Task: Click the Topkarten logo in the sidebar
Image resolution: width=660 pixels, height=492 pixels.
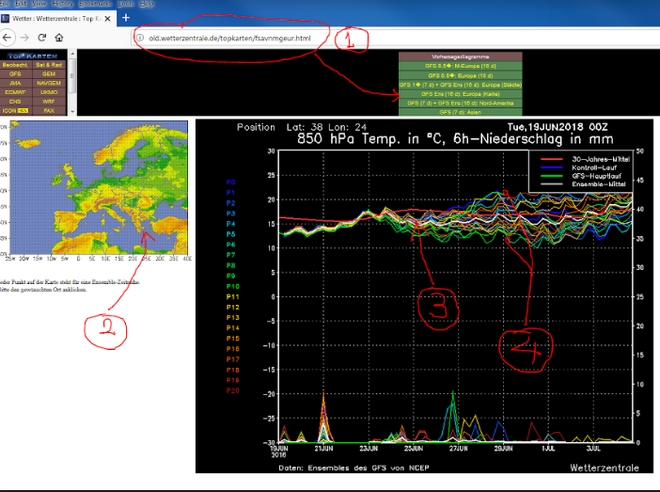Action: [x=34, y=57]
